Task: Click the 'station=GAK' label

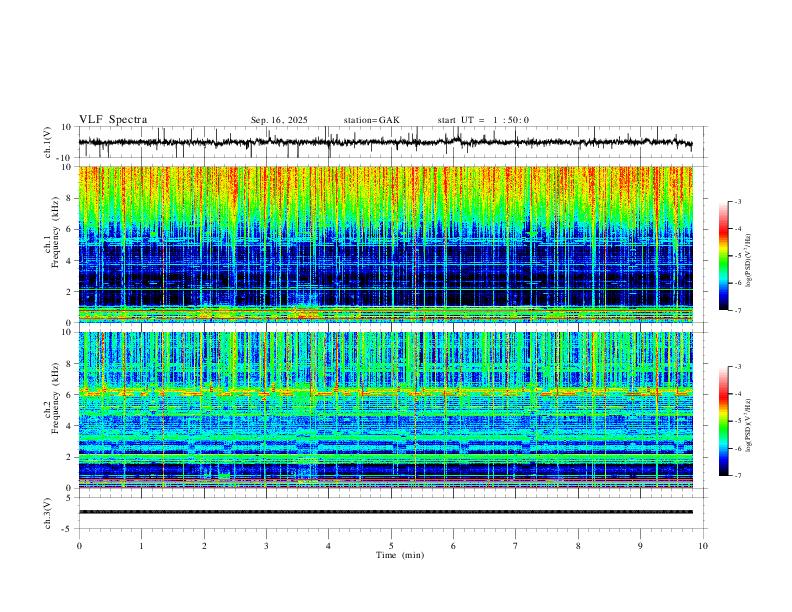Action: [371, 120]
